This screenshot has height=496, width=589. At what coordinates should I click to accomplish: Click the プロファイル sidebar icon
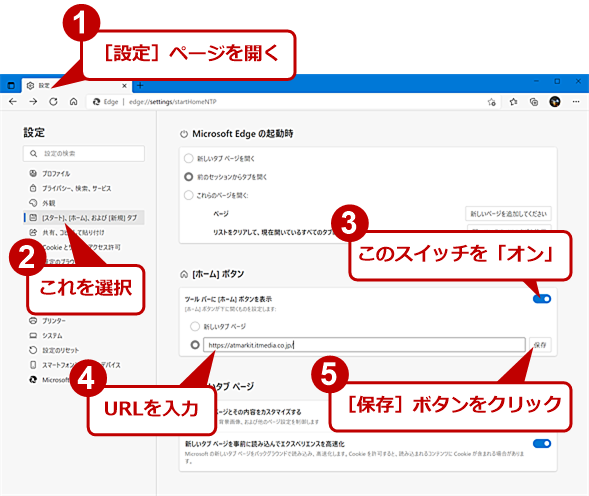(x=33, y=173)
